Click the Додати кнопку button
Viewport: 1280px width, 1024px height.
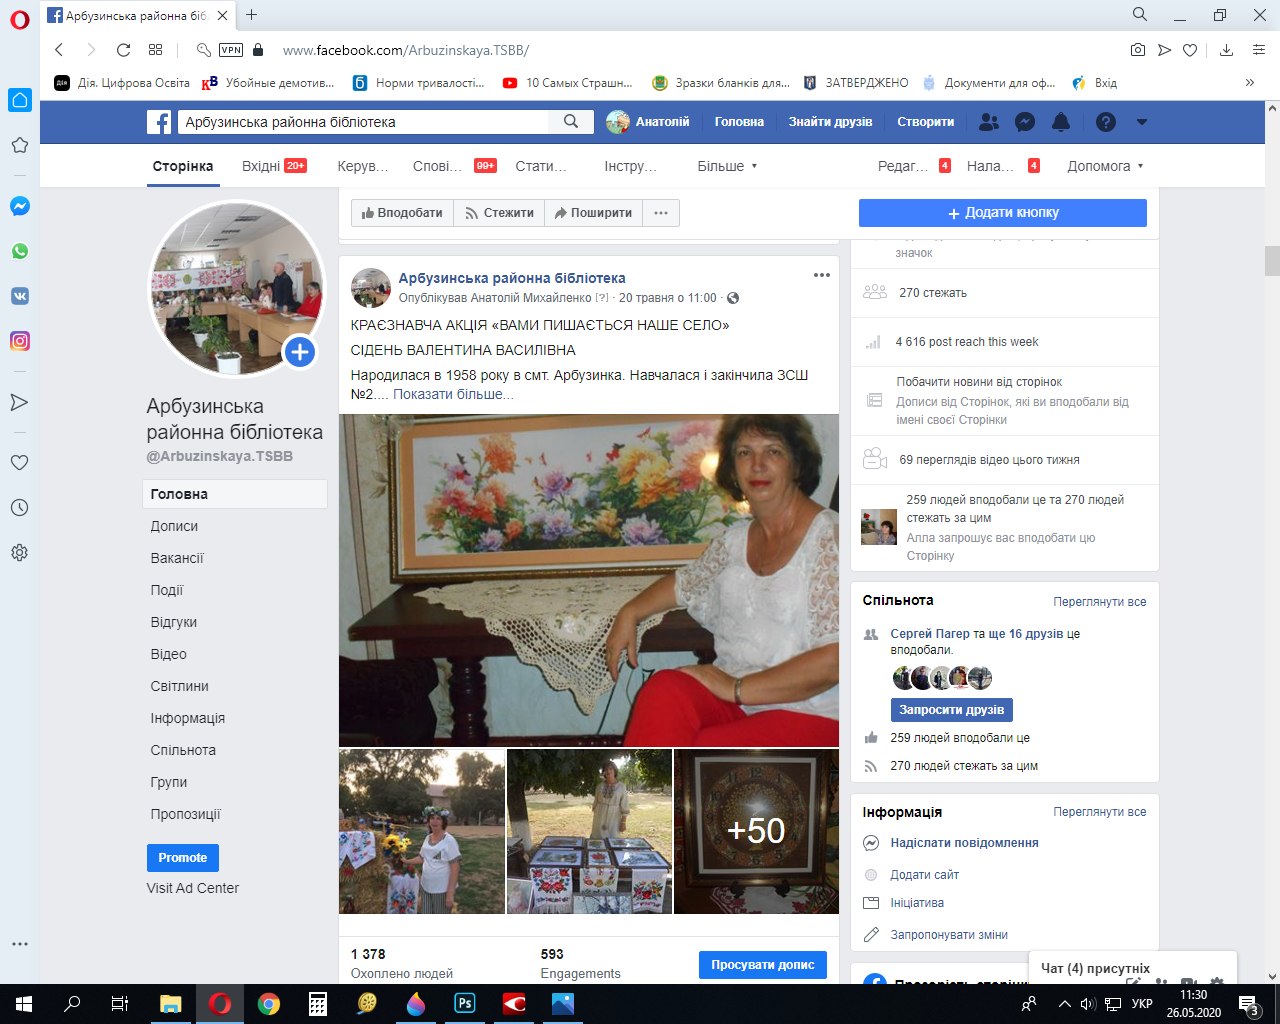point(1002,213)
